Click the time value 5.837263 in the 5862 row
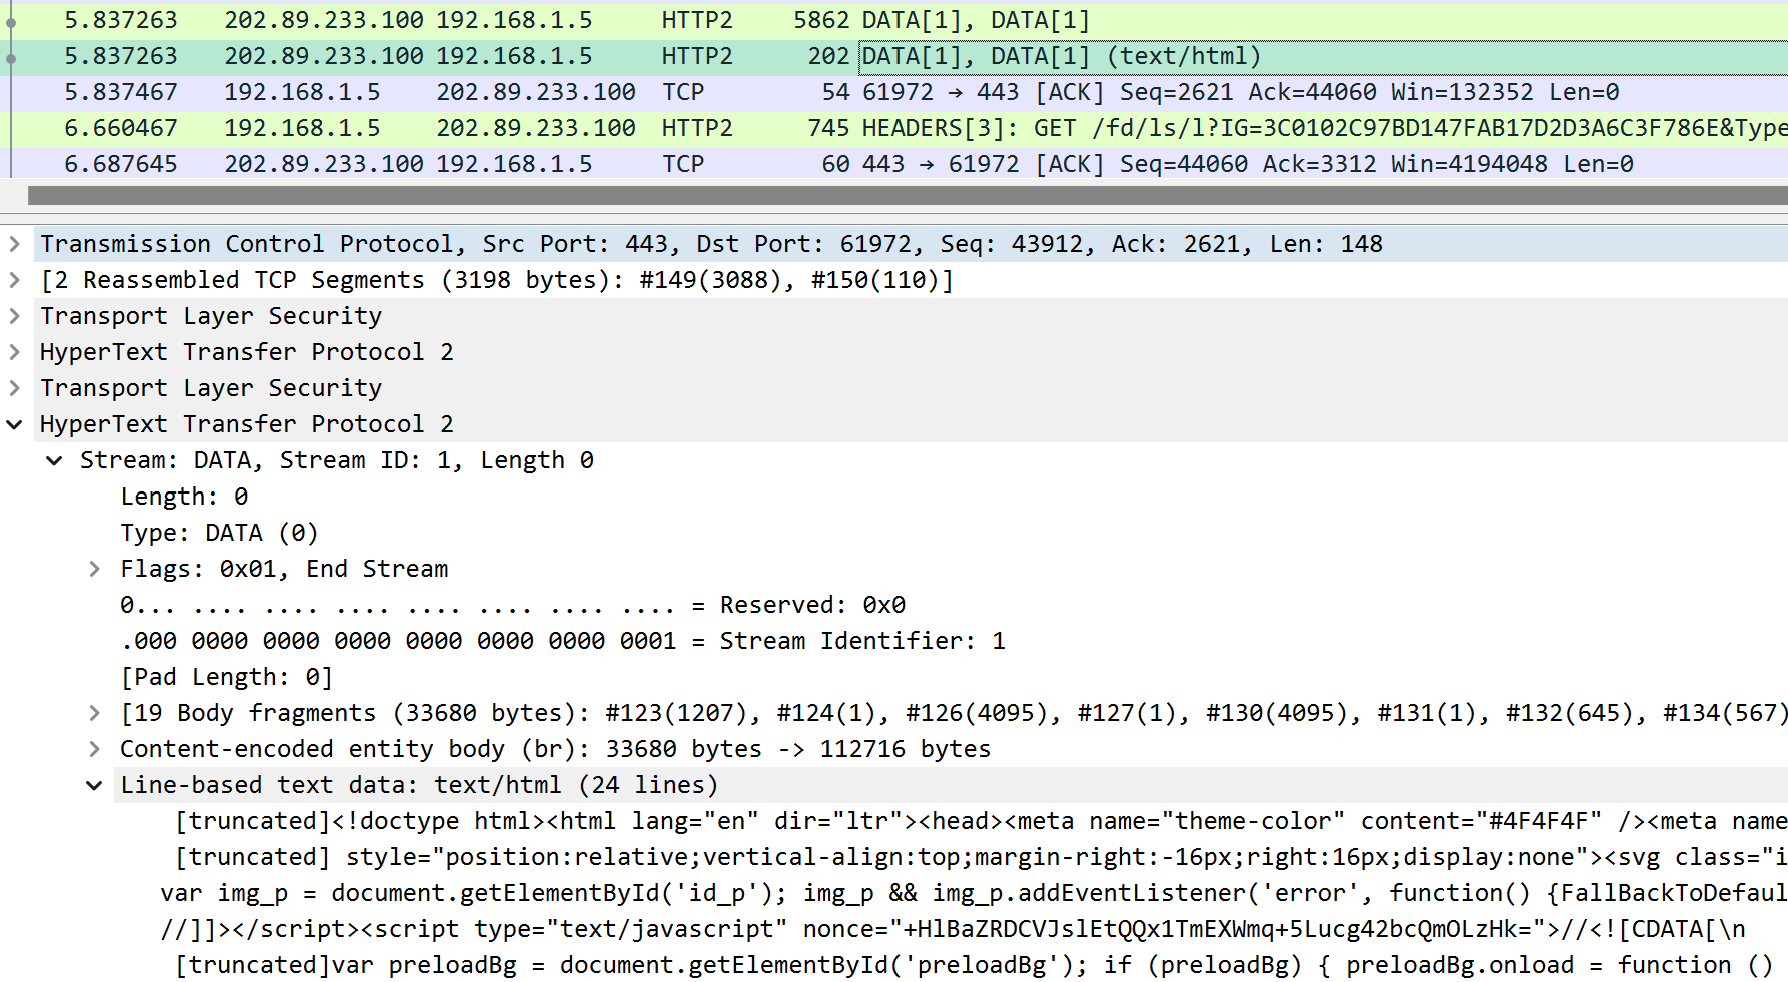Viewport: 1788px width, 982px height. tap(121, 20)
